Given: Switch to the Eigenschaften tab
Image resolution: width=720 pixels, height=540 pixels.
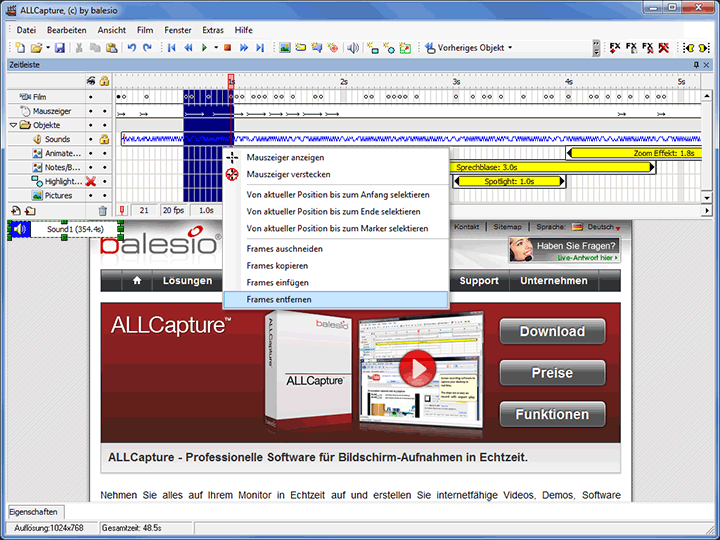Looking at the screenshot, I should tap(34, 512).
